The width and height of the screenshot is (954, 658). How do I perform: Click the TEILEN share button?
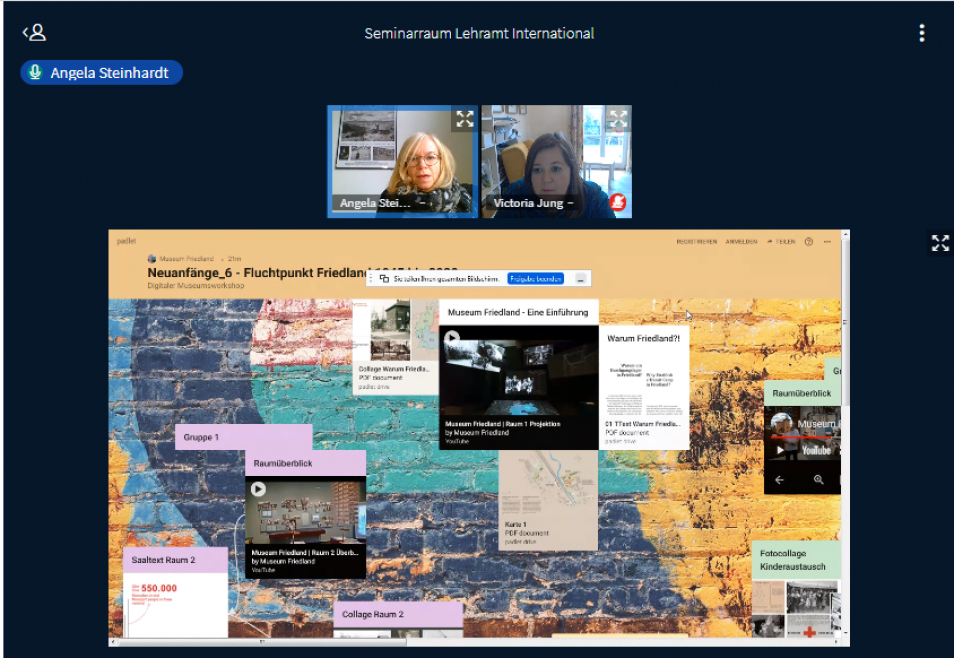click(781, 242)
